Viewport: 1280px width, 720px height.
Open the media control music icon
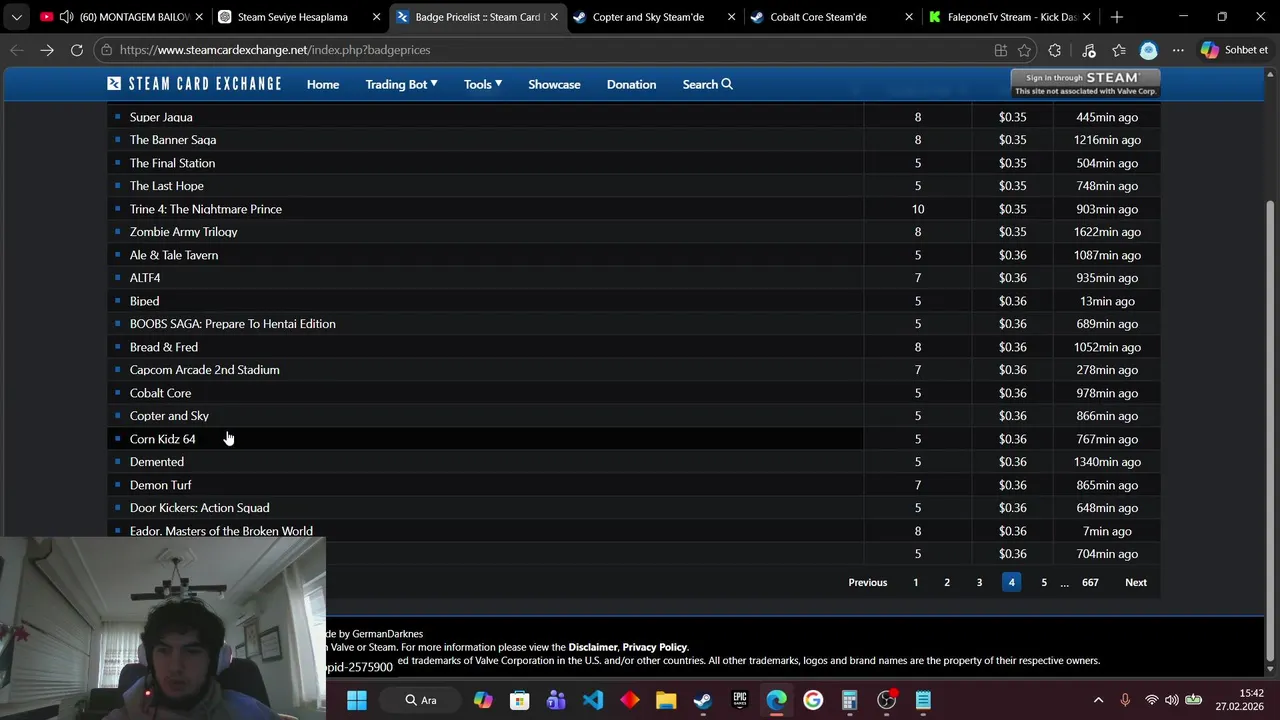point(1089,50)
